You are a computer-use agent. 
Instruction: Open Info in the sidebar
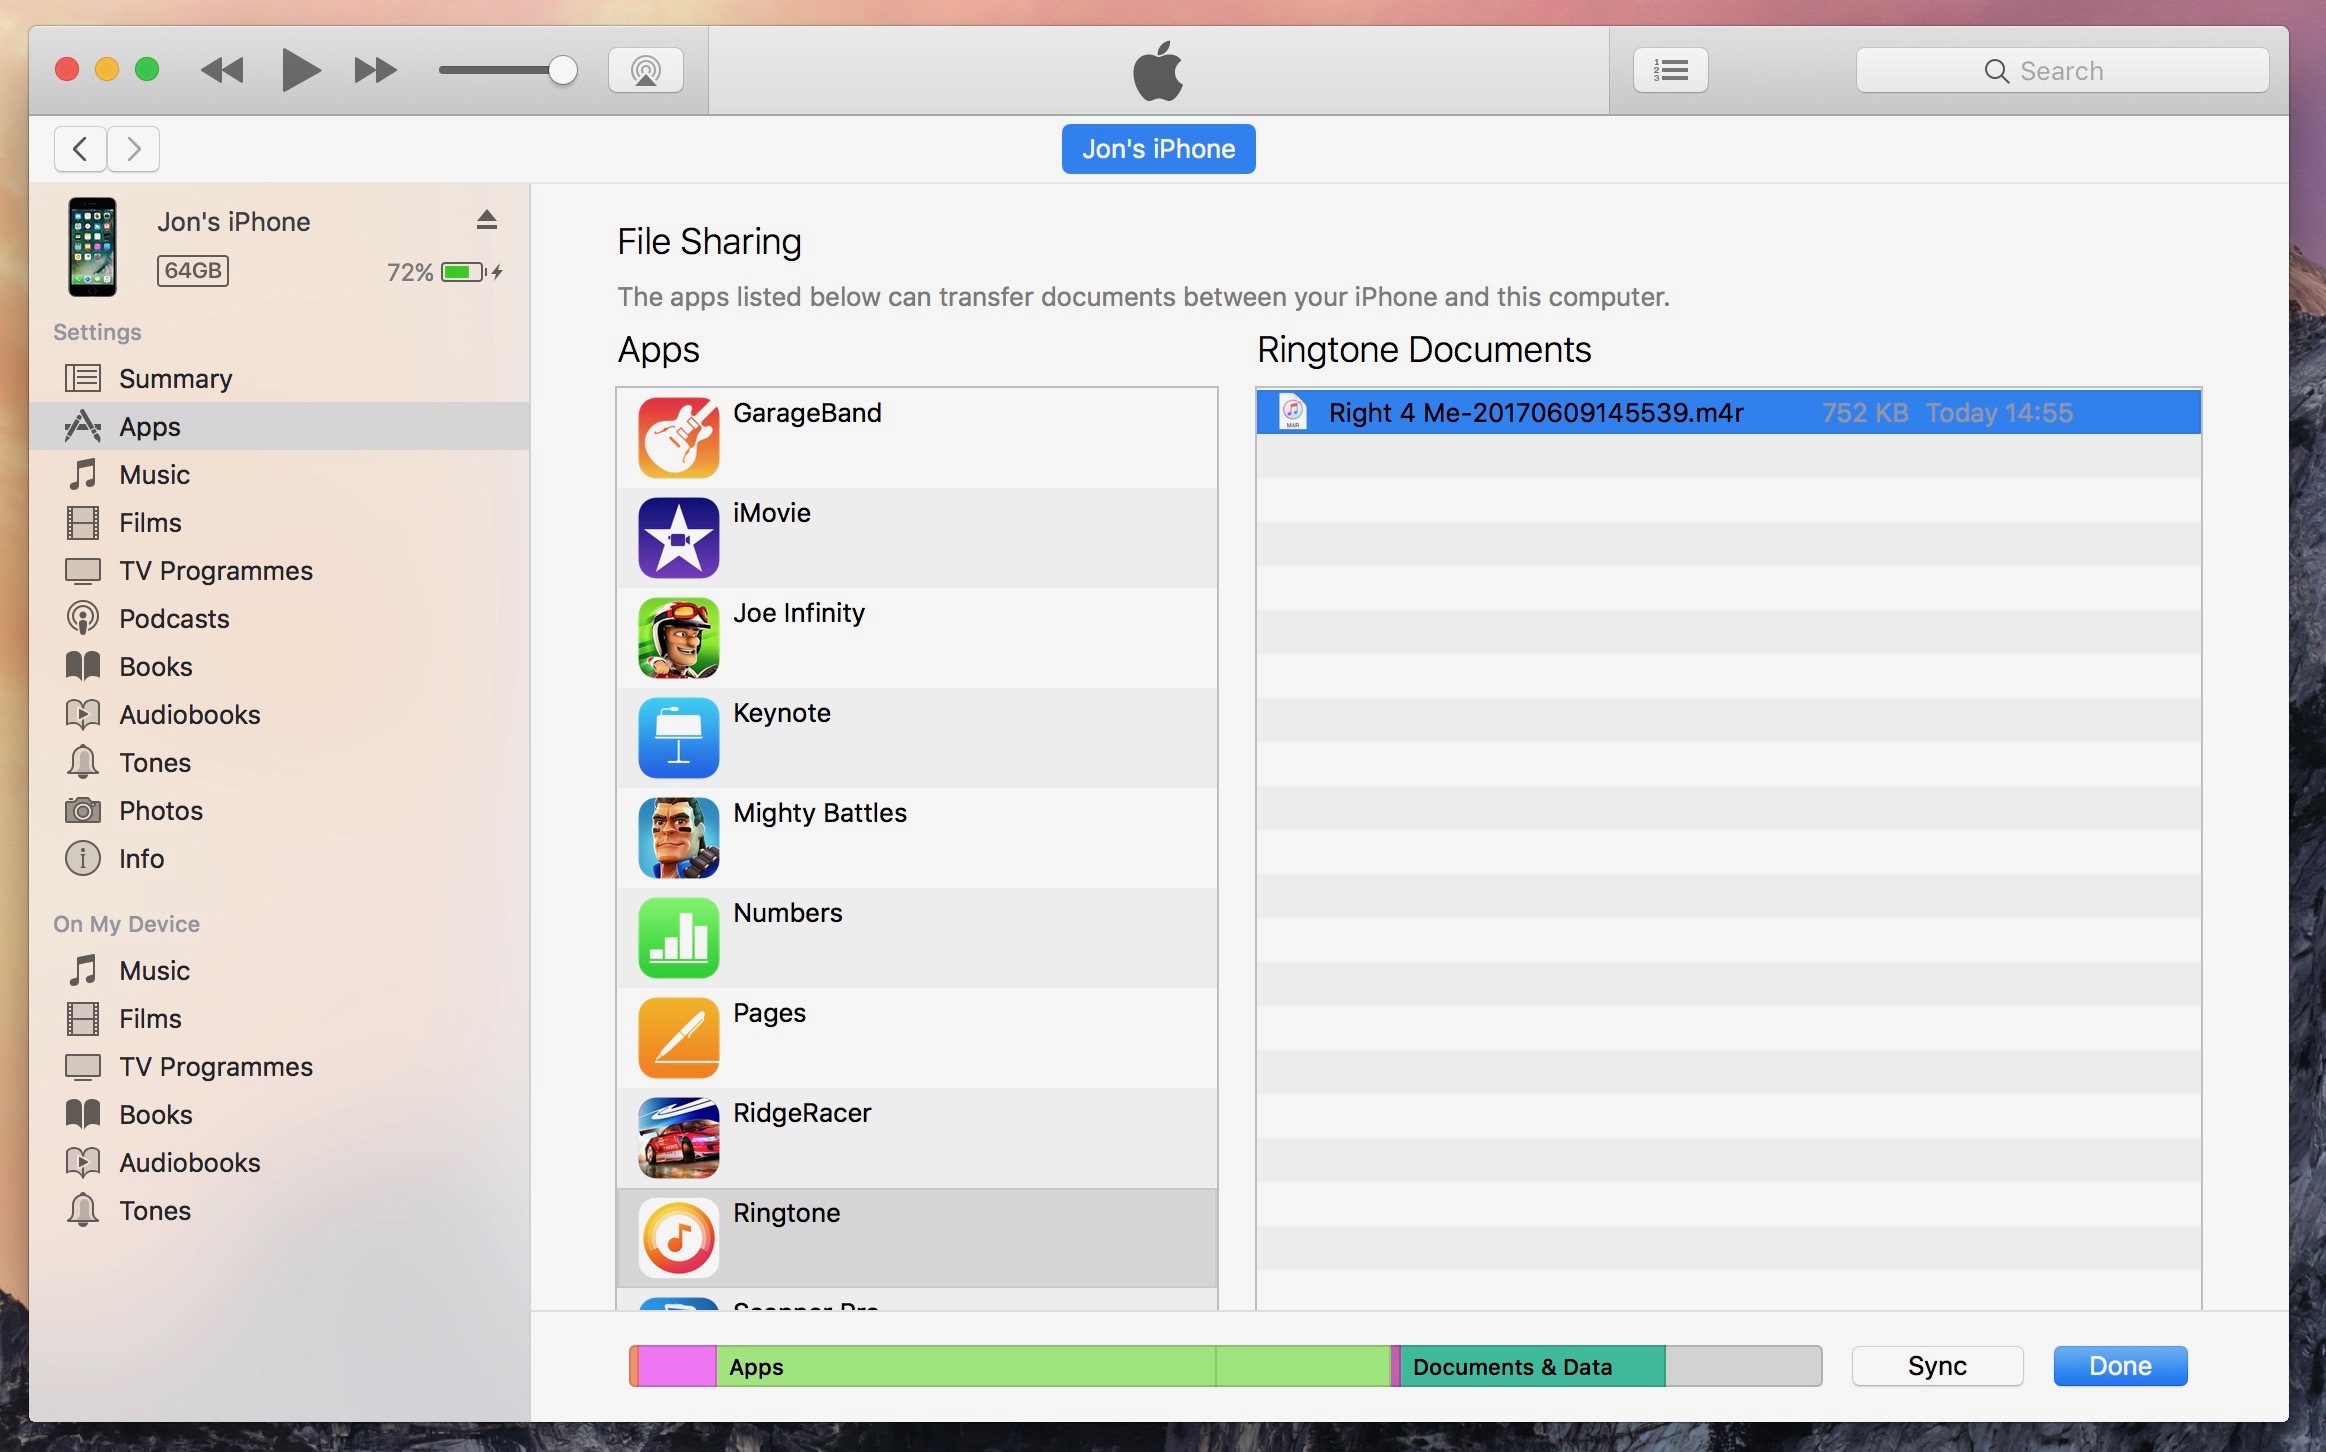click(280, 858)
